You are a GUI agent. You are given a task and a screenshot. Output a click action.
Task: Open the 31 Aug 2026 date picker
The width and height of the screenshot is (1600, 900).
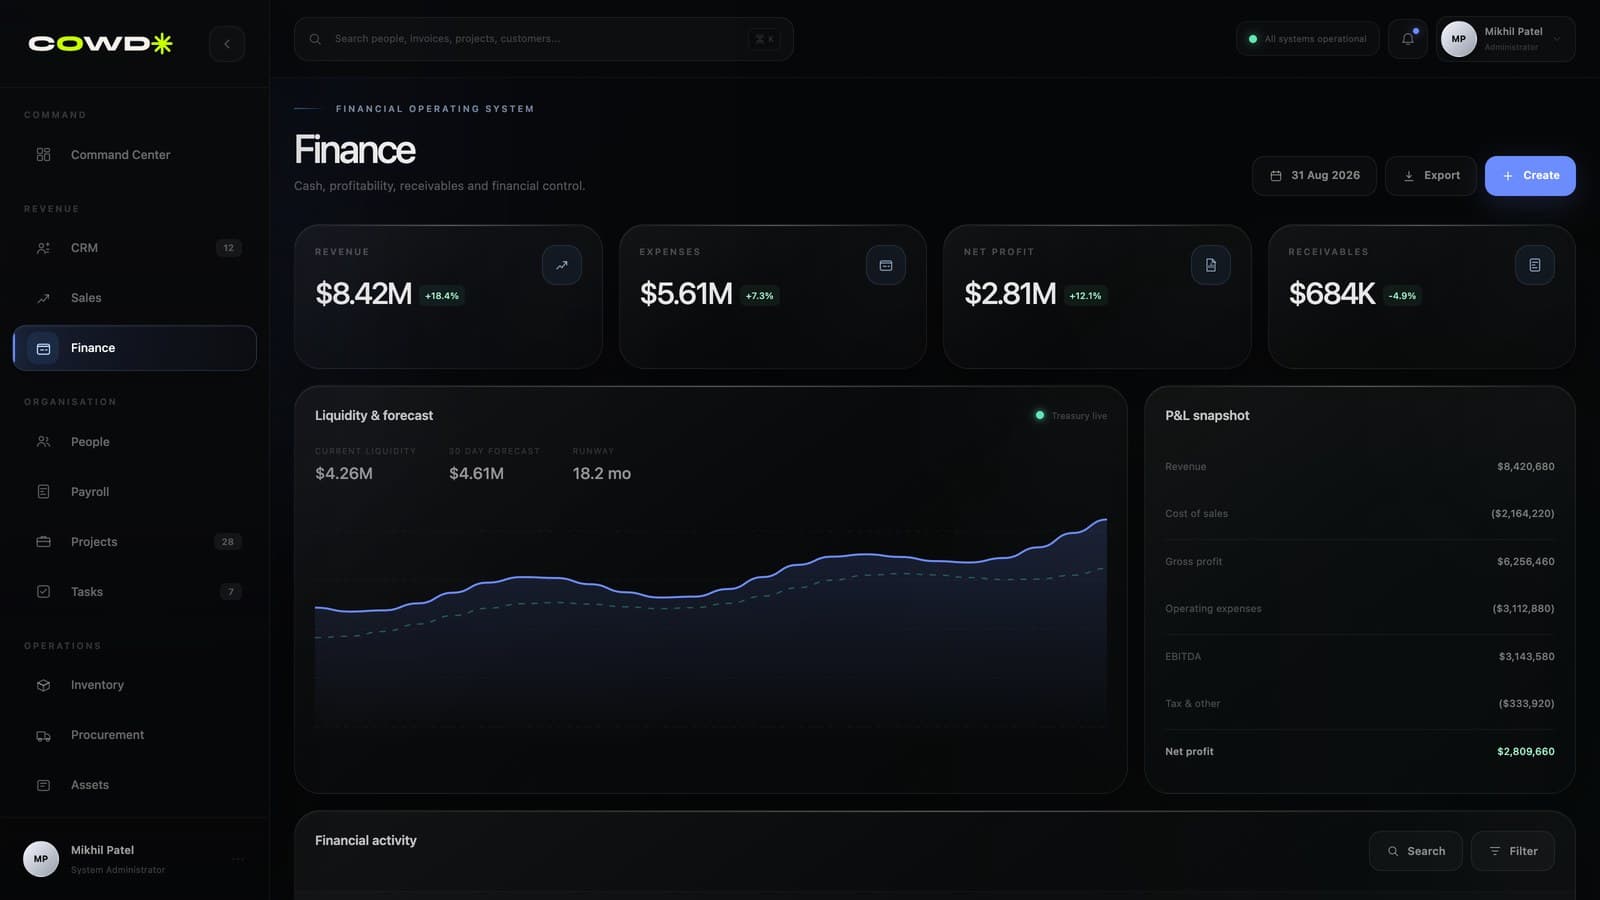1314,176
